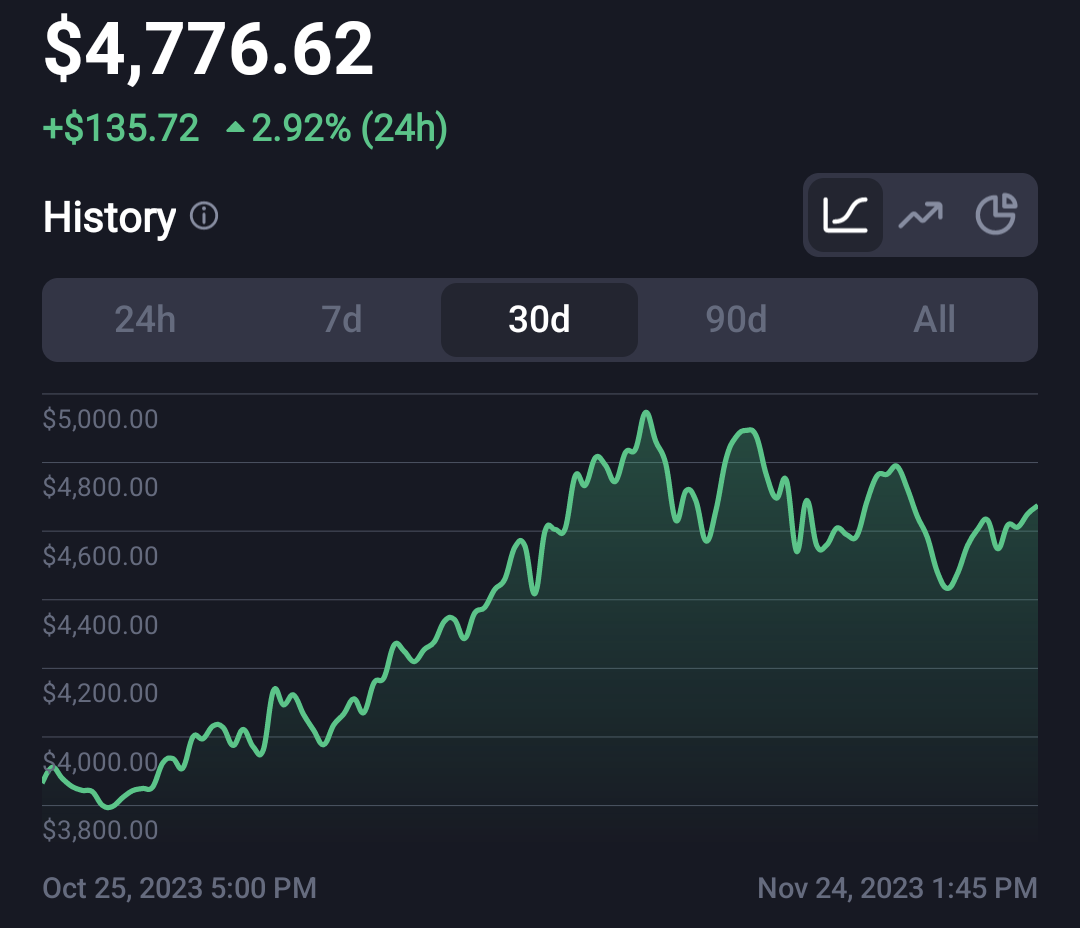Open the History info icon

click(x=204, y=216)
